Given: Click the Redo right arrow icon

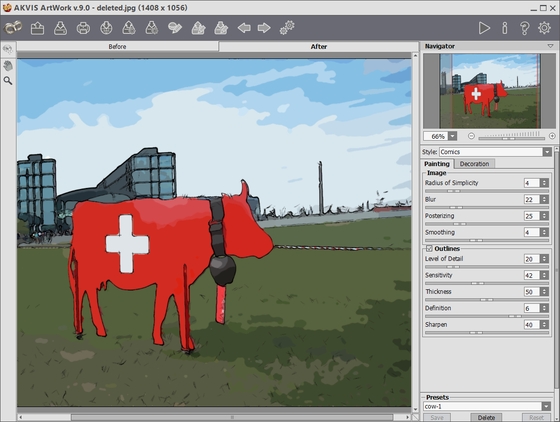Looking at the screenshot, I should [264, 28].
